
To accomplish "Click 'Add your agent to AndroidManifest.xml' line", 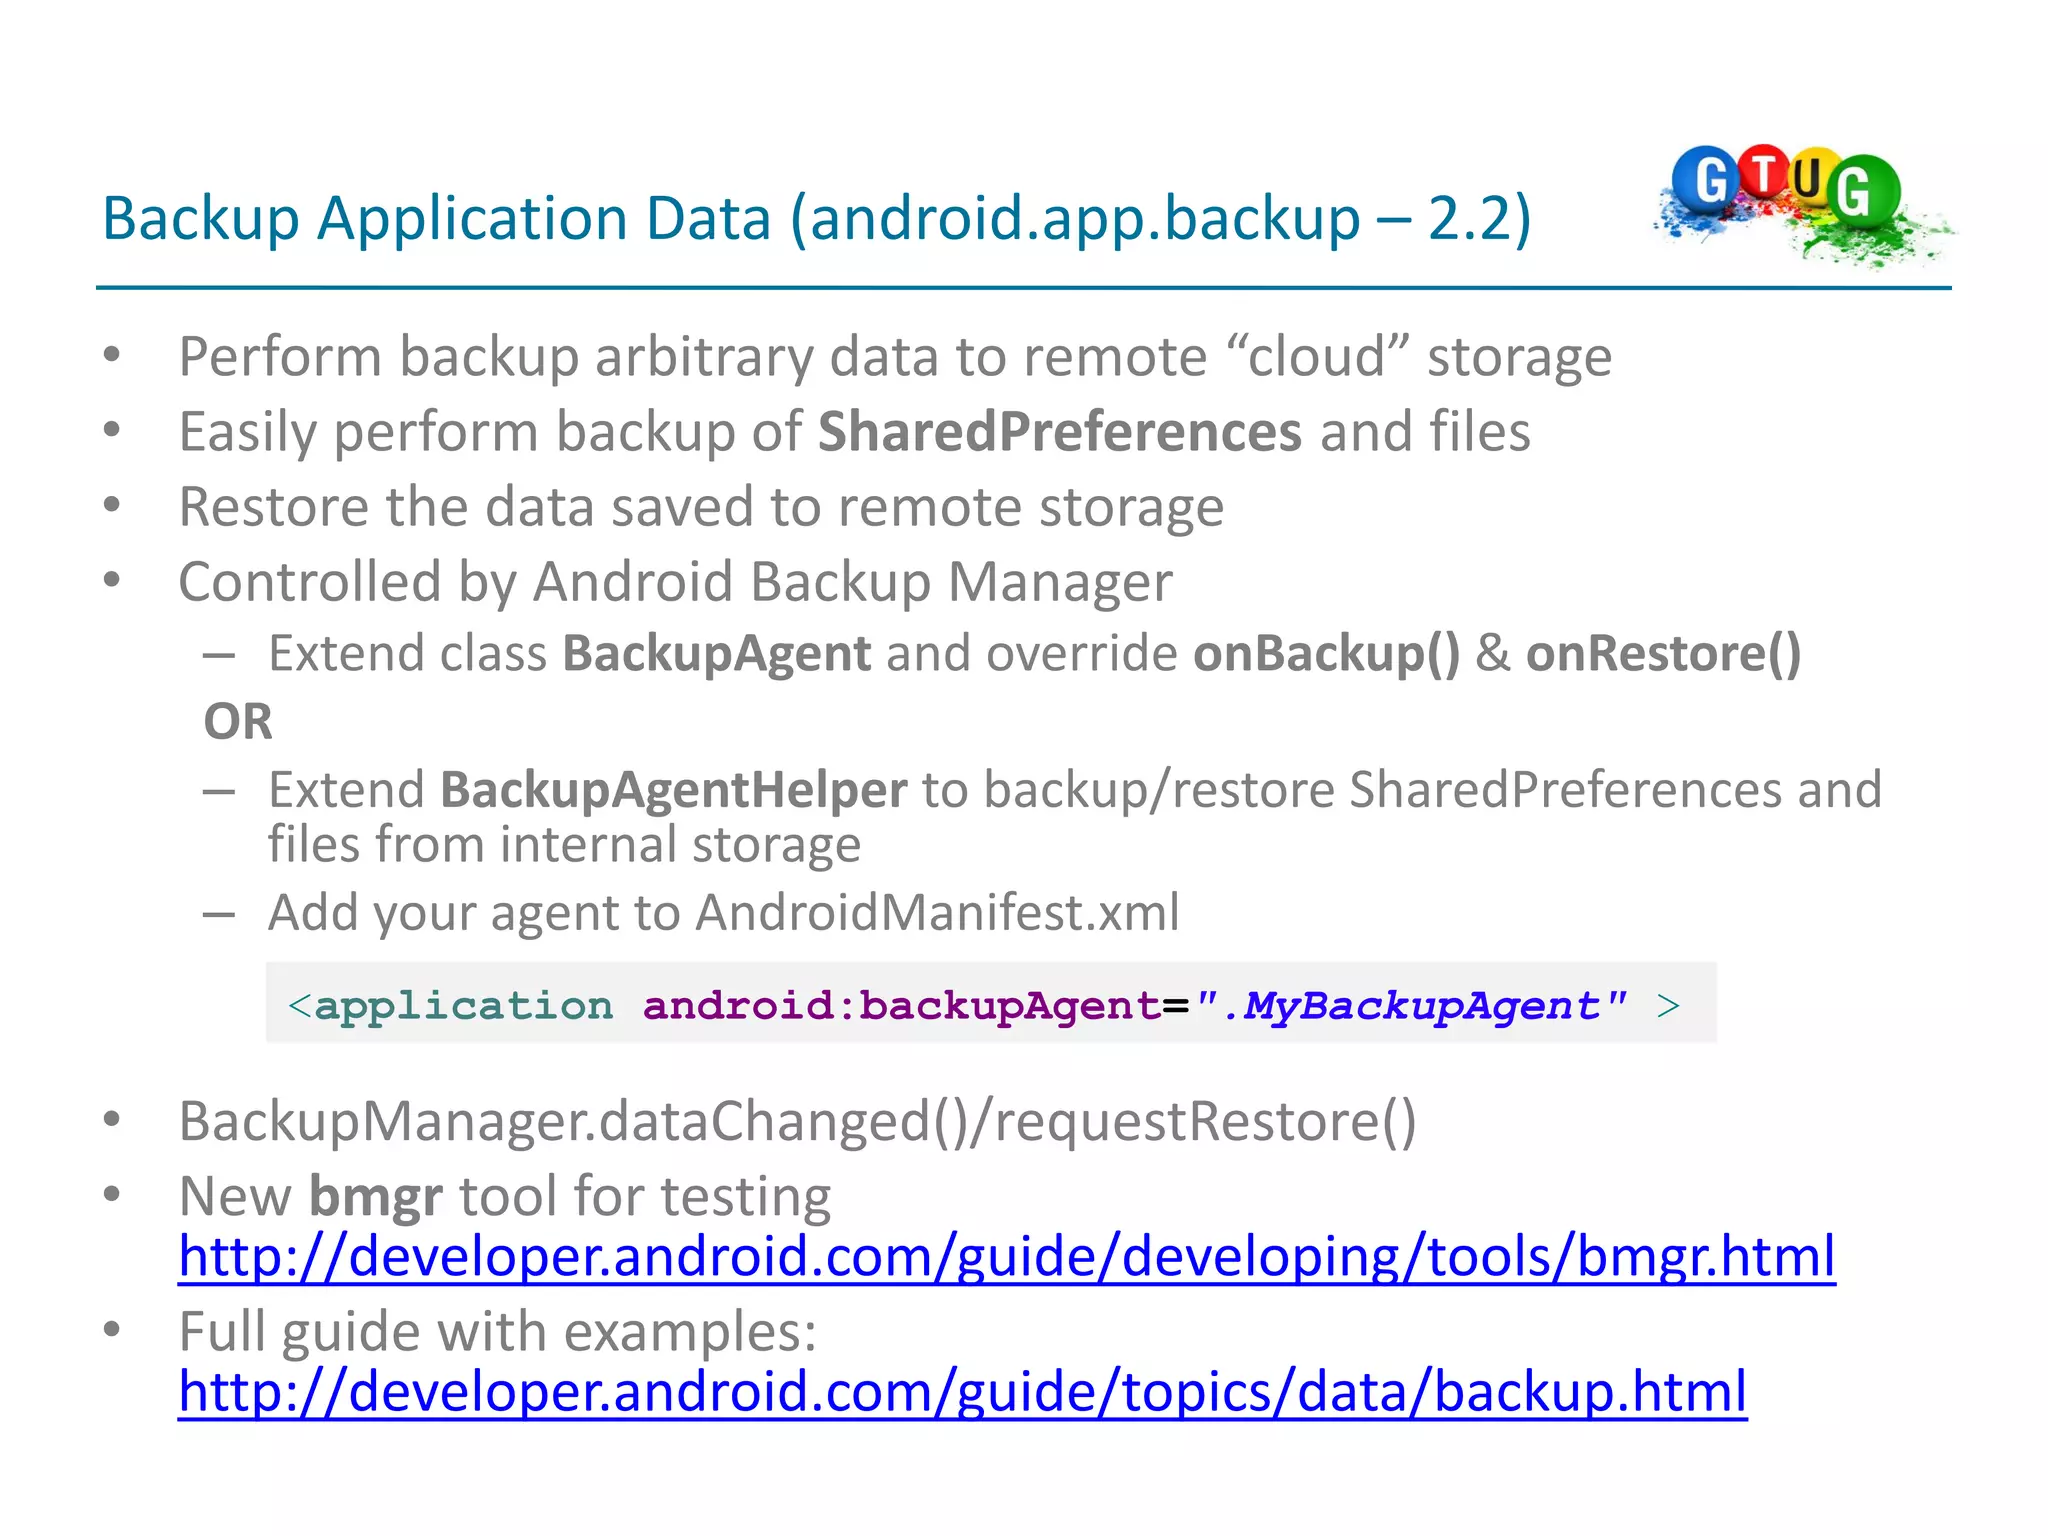I will point(724,913).
